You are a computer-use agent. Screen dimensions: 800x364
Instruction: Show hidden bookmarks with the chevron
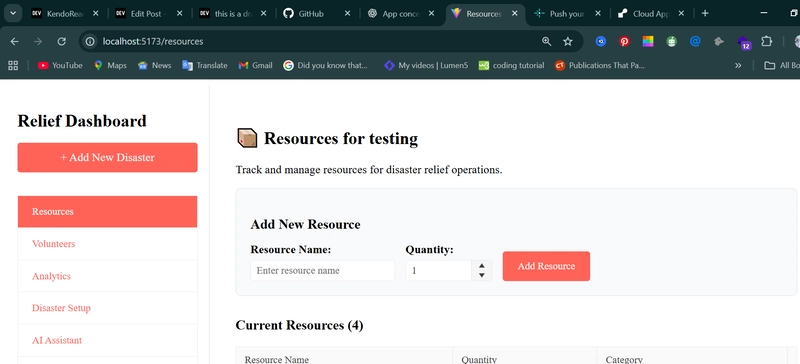[x=738, y=65]
